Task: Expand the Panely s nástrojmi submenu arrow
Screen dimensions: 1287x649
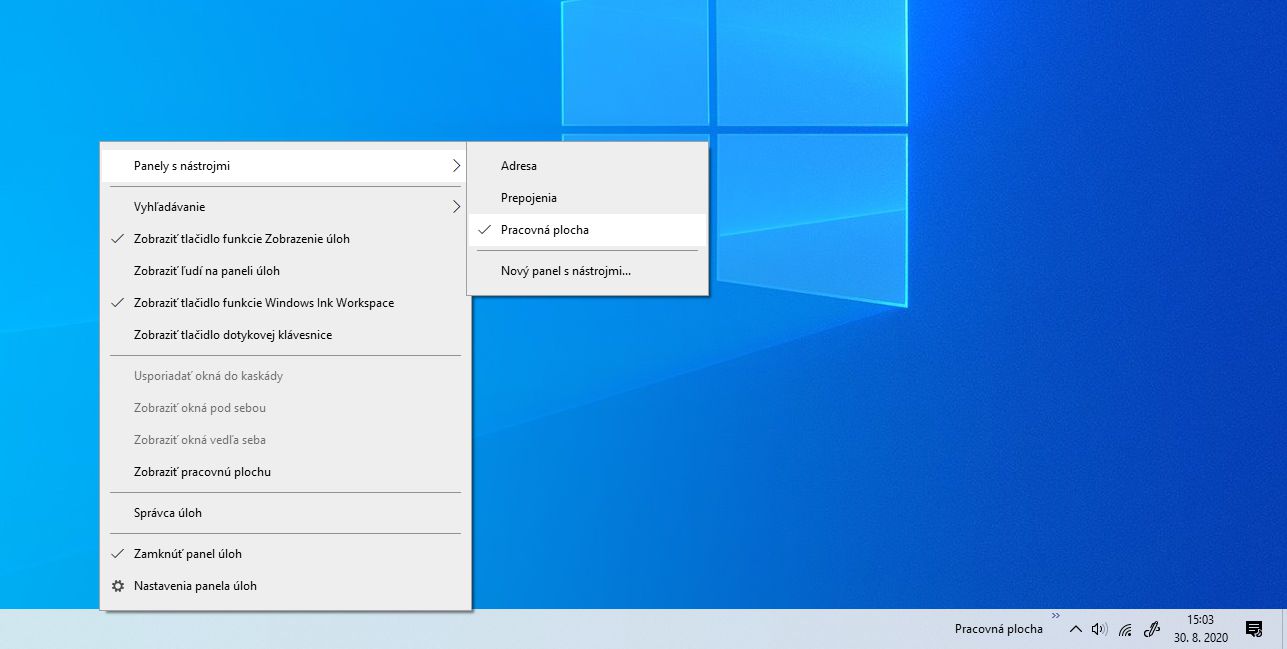Action: click(456, 166)
